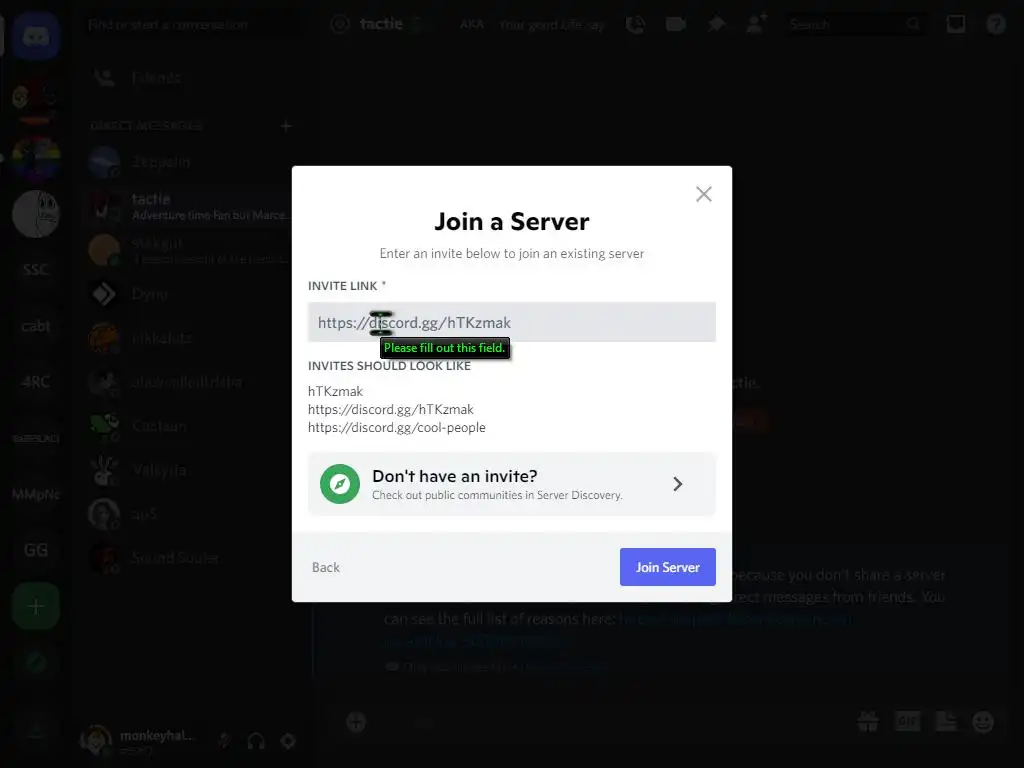The image size is (1024, 768).
Task: Go Back in the Join a Server dialog
Action: tap(326, 568)
